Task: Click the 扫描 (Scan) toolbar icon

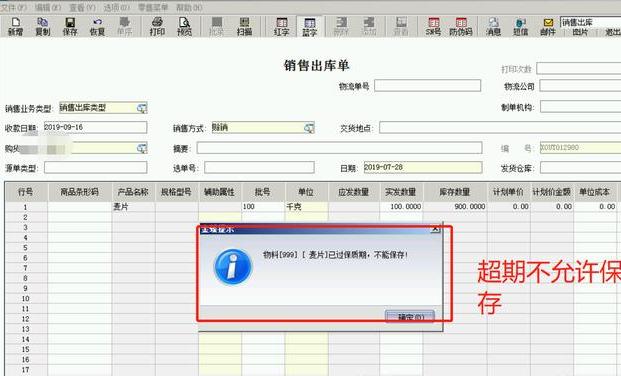Action: coord(244,27)
